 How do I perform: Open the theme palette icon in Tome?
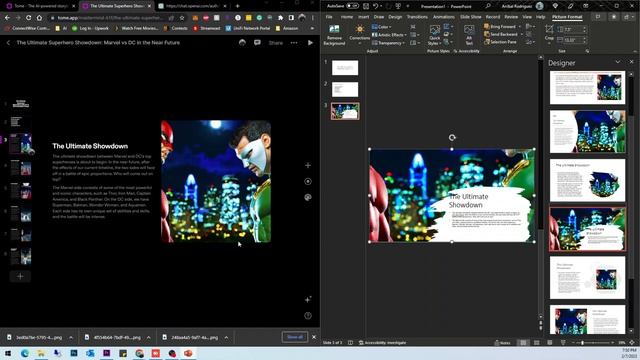308,197
